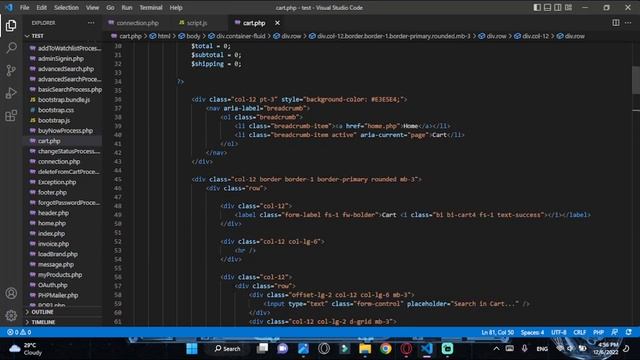
Task: Open bootstrap.bundle.js file
Action: [64, 100]
